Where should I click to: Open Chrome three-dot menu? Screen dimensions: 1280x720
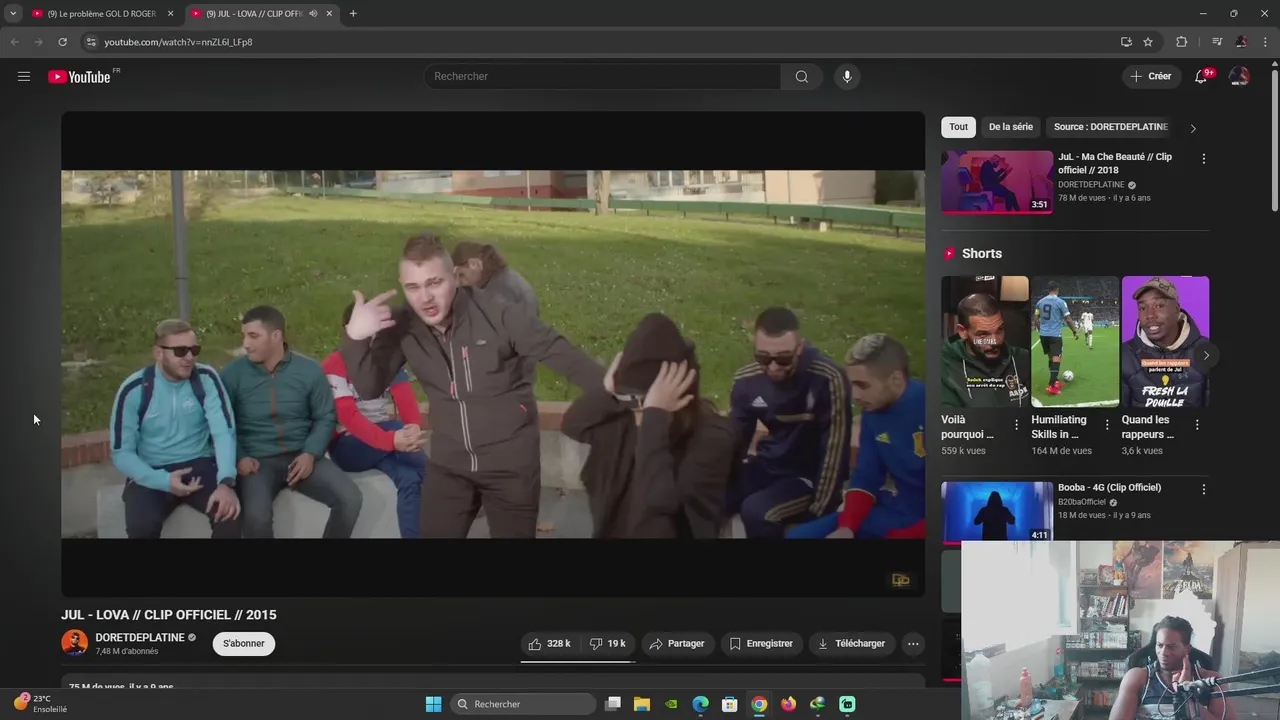(1264, 42)
